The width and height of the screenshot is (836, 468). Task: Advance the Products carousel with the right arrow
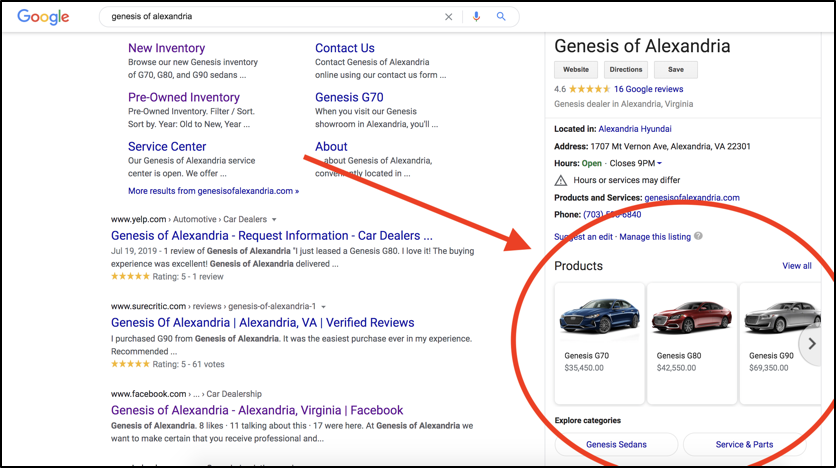pyautogui.click(x=811, y=344)
